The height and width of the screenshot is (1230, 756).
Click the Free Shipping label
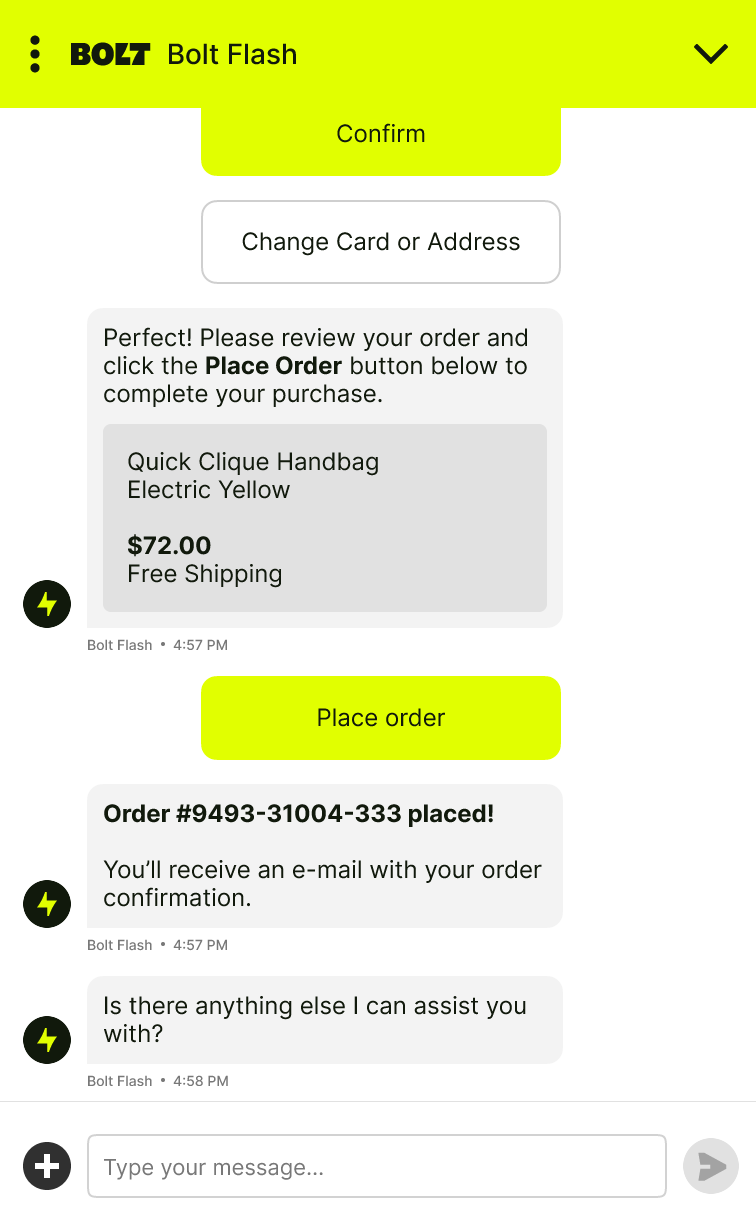coord(204,574)
